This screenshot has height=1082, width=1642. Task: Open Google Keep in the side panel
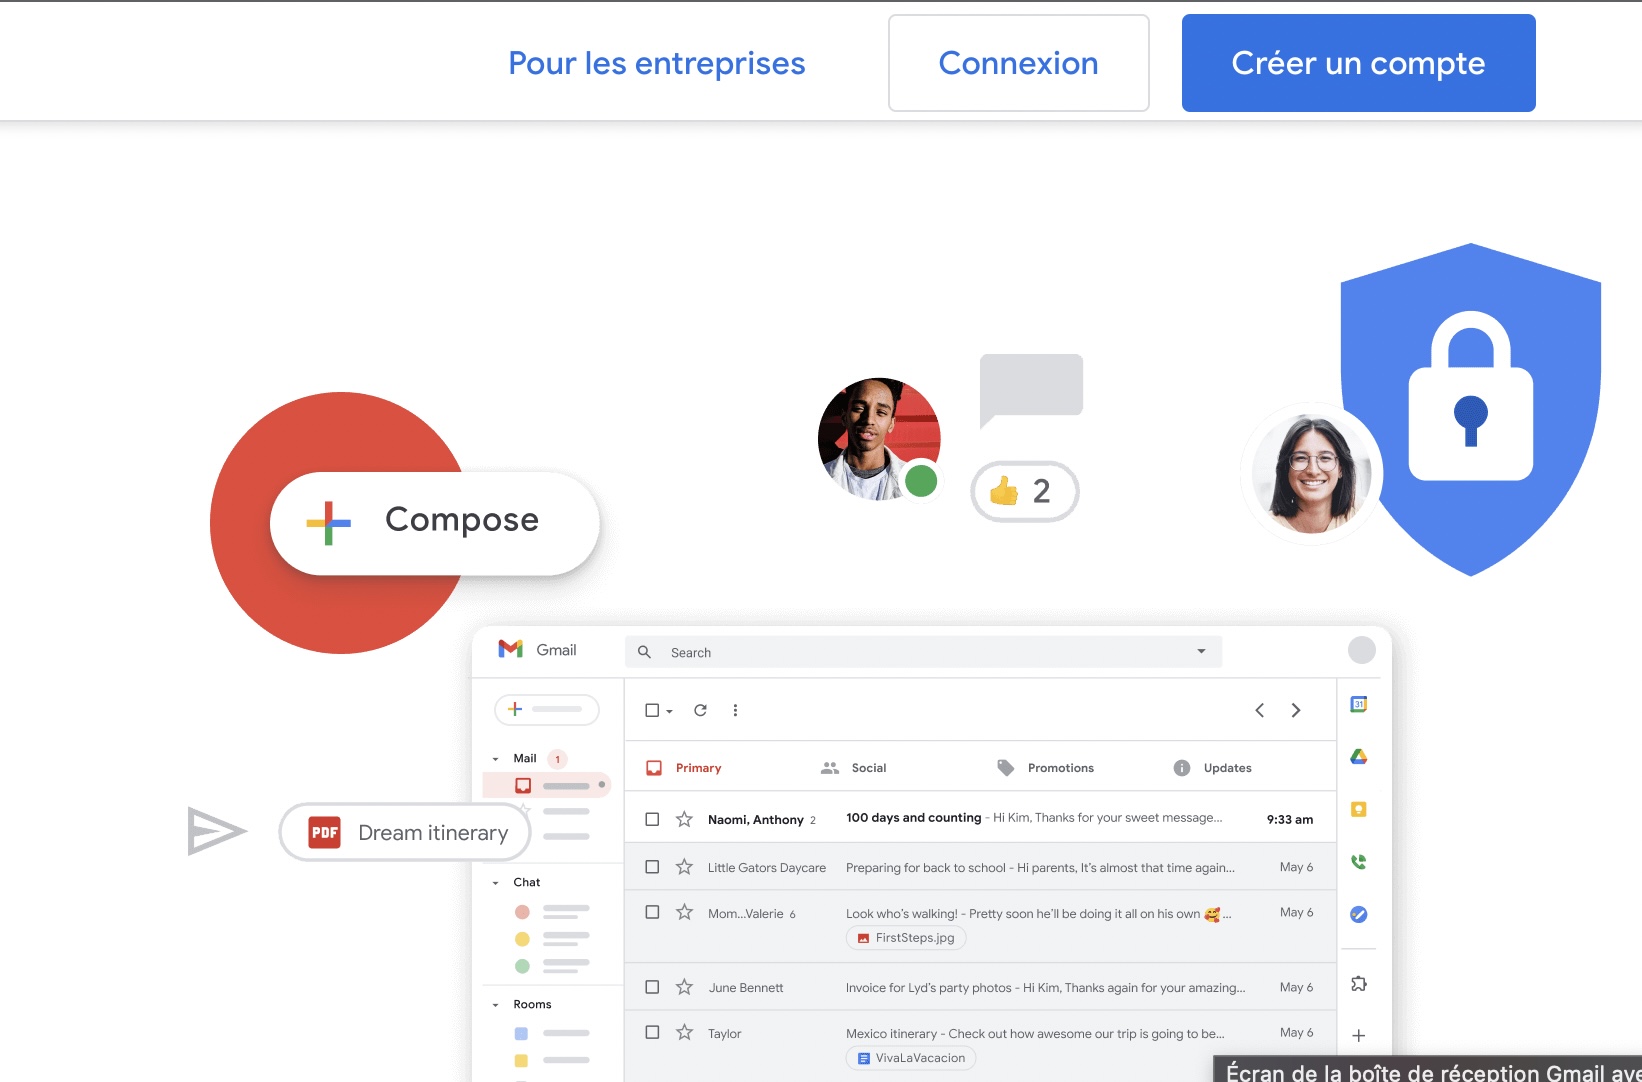point(1359,809)
